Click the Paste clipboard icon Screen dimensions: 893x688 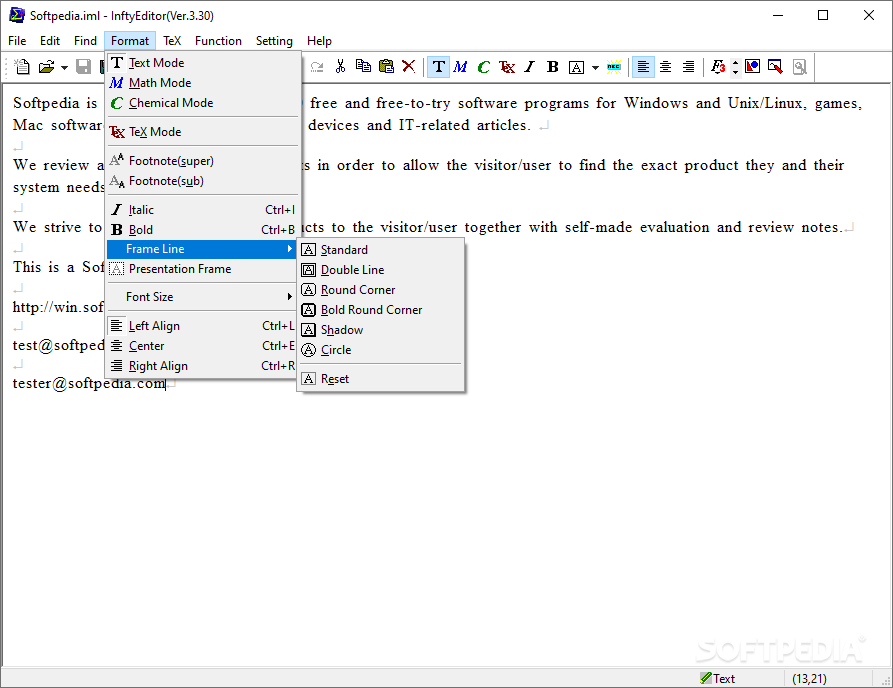point(386,67)
